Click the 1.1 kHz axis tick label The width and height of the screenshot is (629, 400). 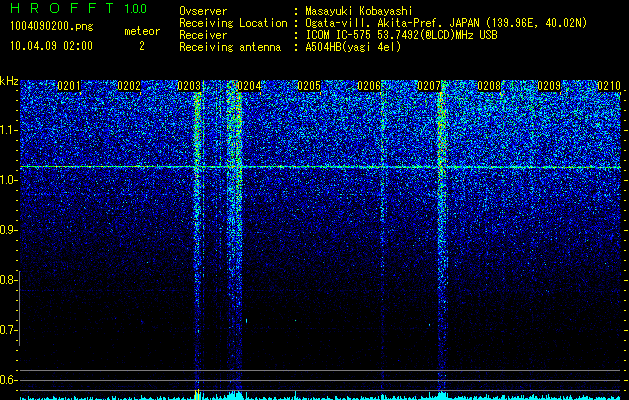(8, 130)
